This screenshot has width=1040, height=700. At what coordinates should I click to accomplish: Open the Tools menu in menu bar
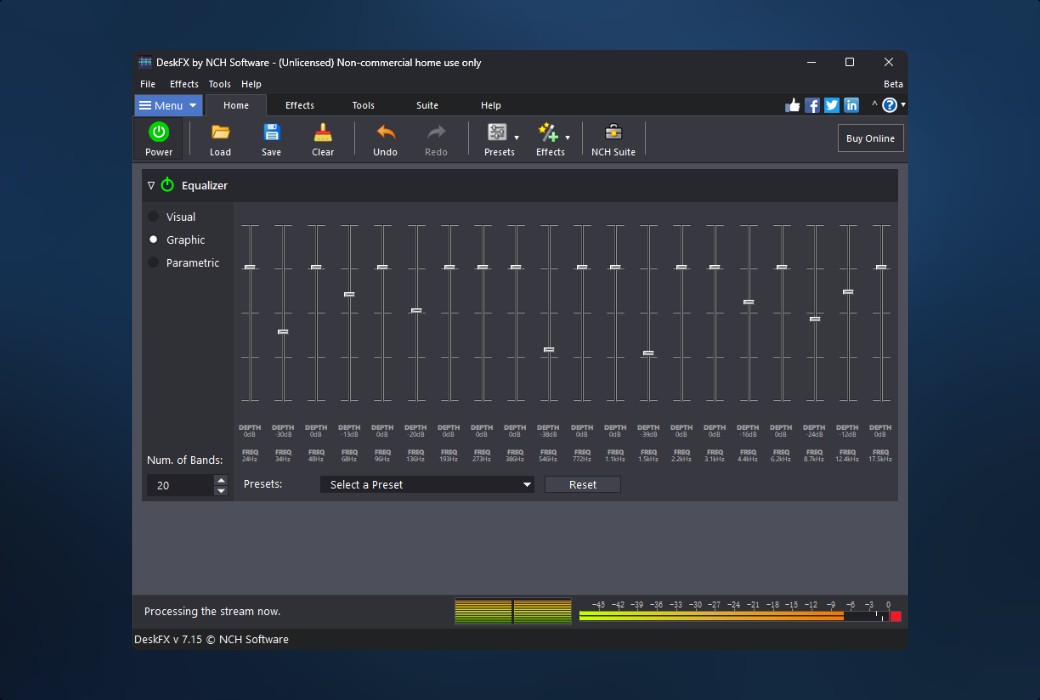click(219, 84)
